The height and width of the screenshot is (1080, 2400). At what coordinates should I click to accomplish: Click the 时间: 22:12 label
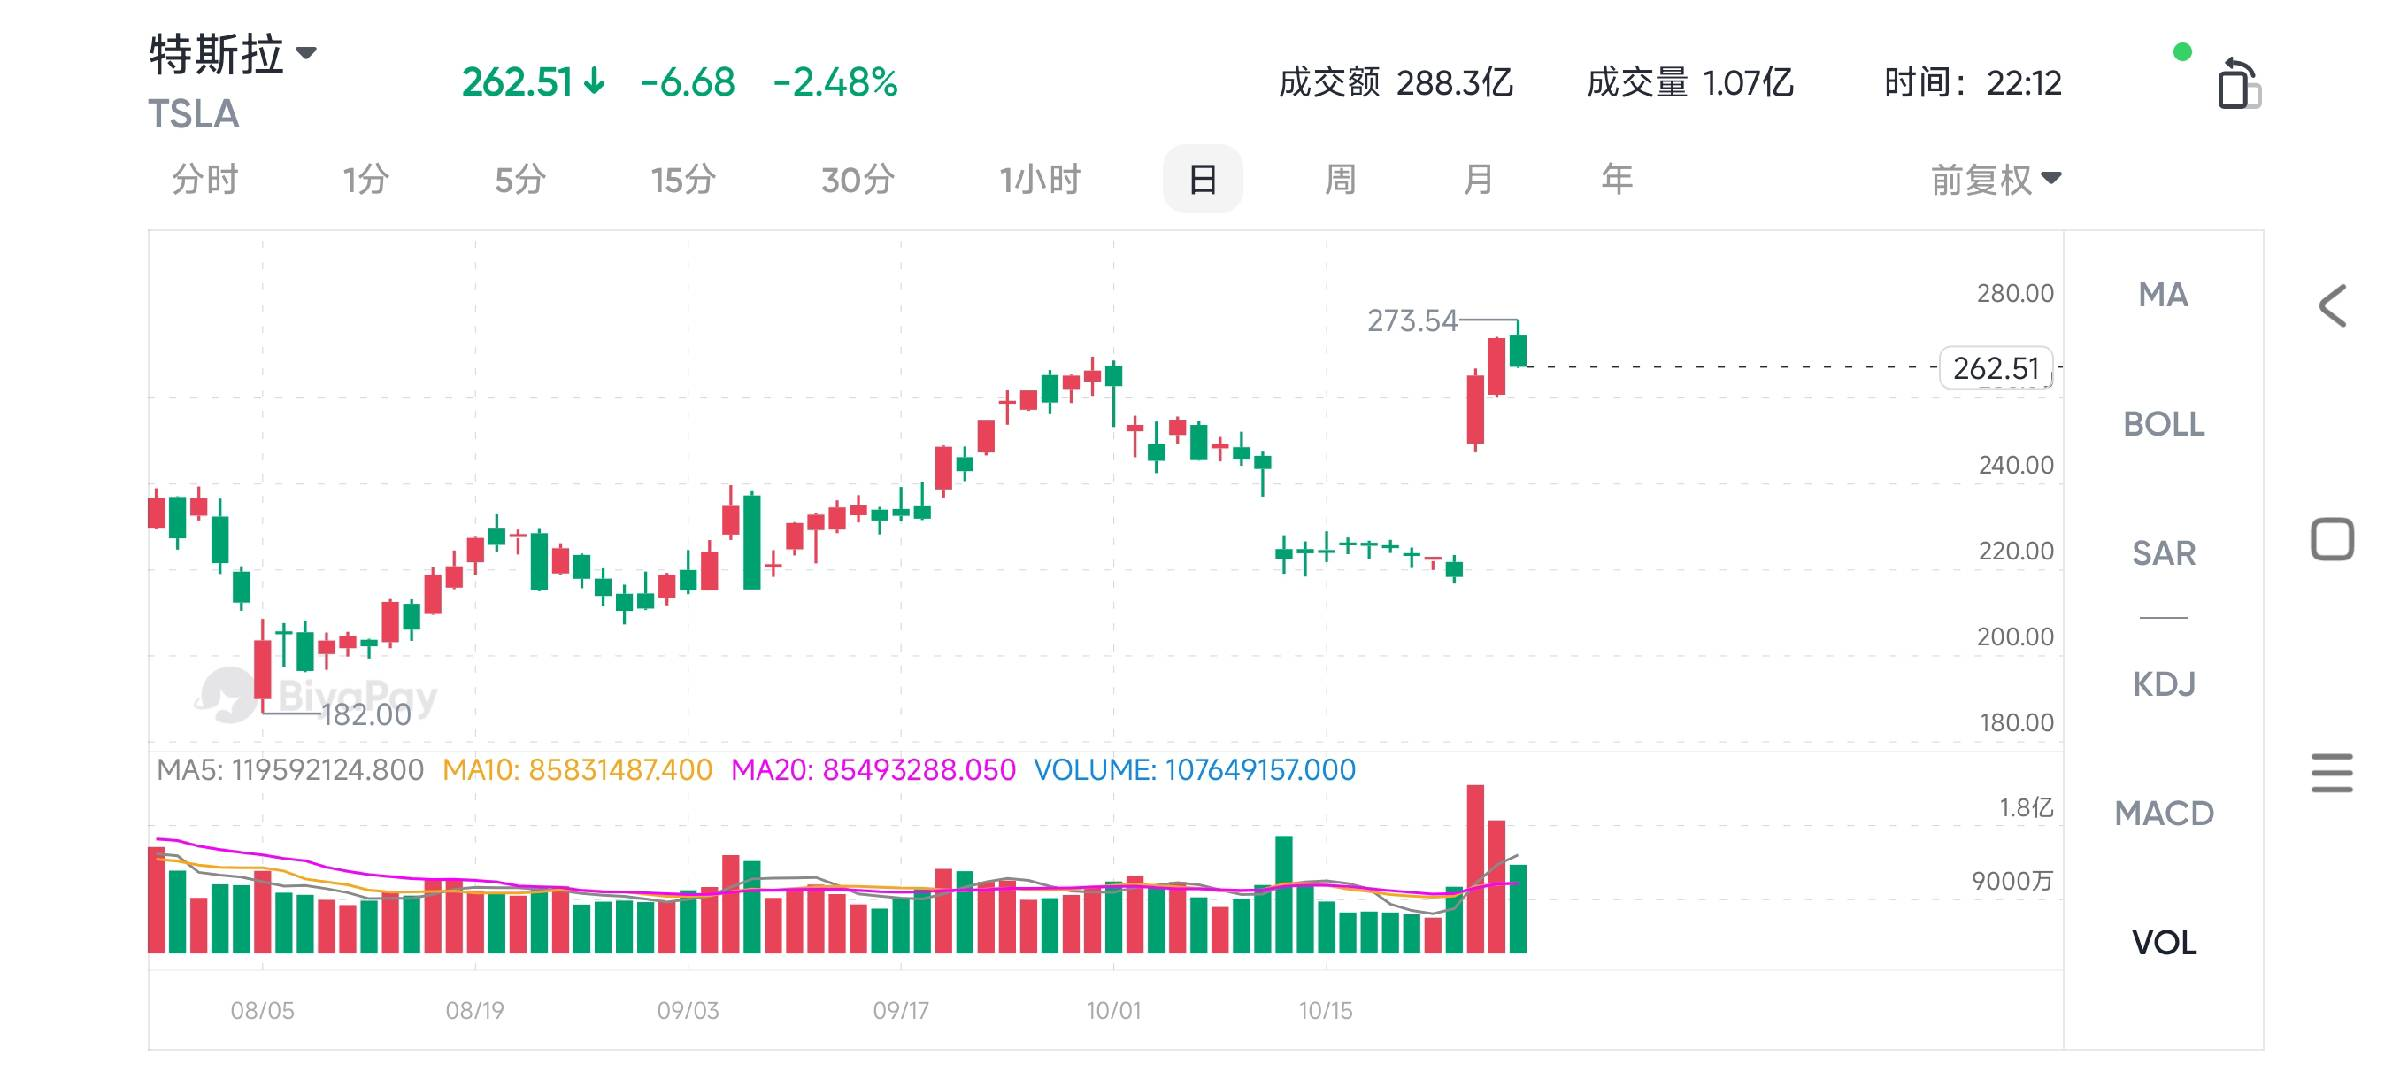pos(1972,83)
